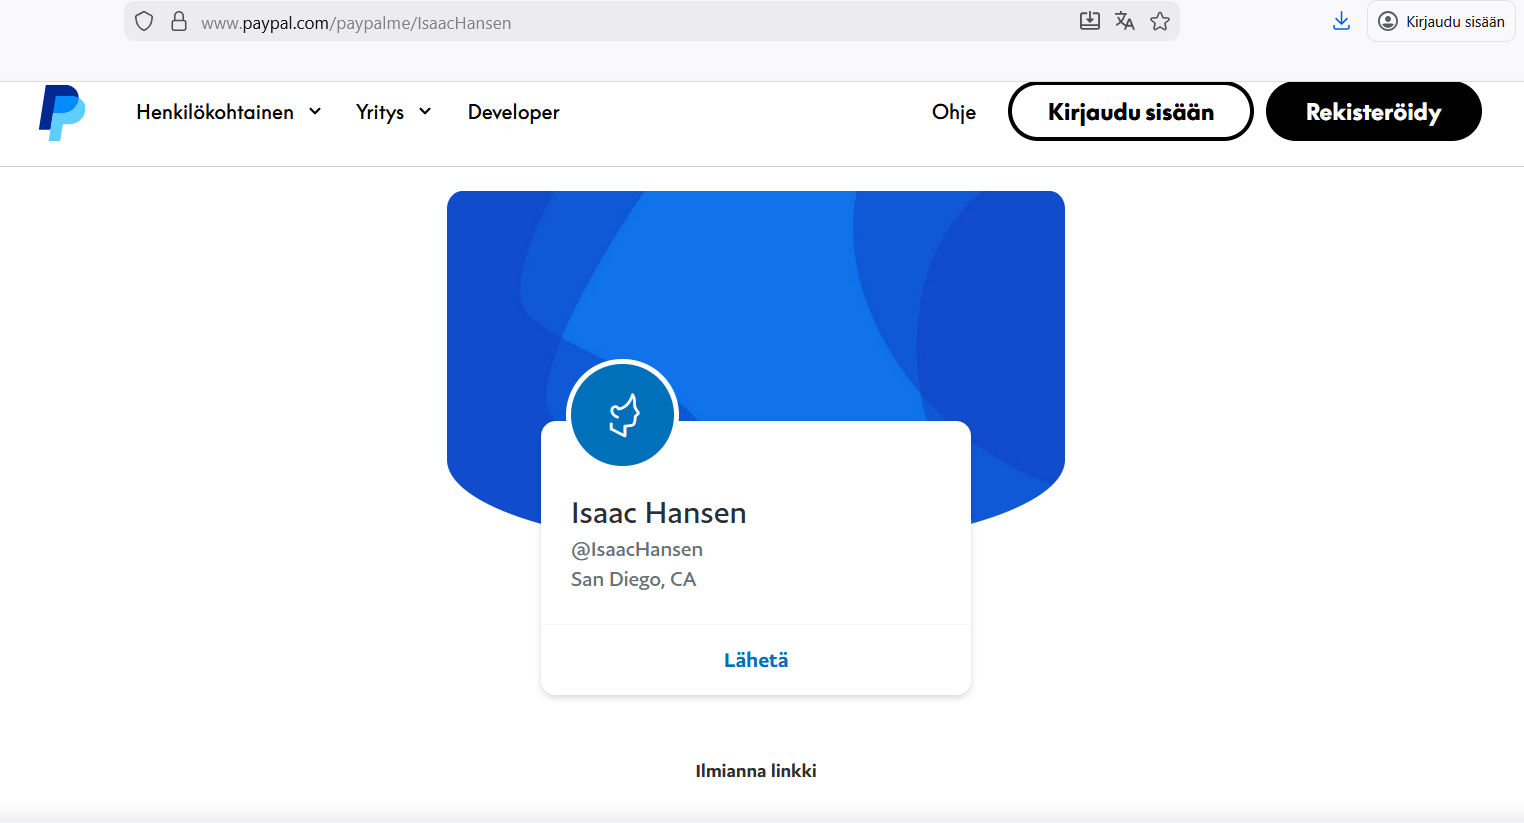Click the @IsaacHansen username text
This screenshot has width=1524, height=823.
click(x=637, y=549)
